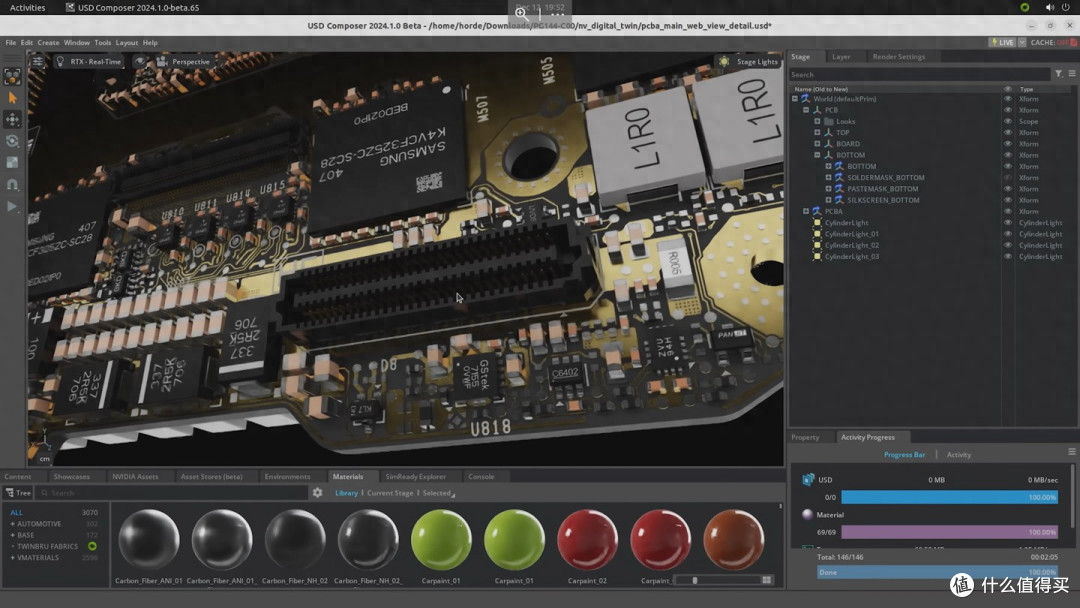Activate the Move tool

tap(12, 120)
